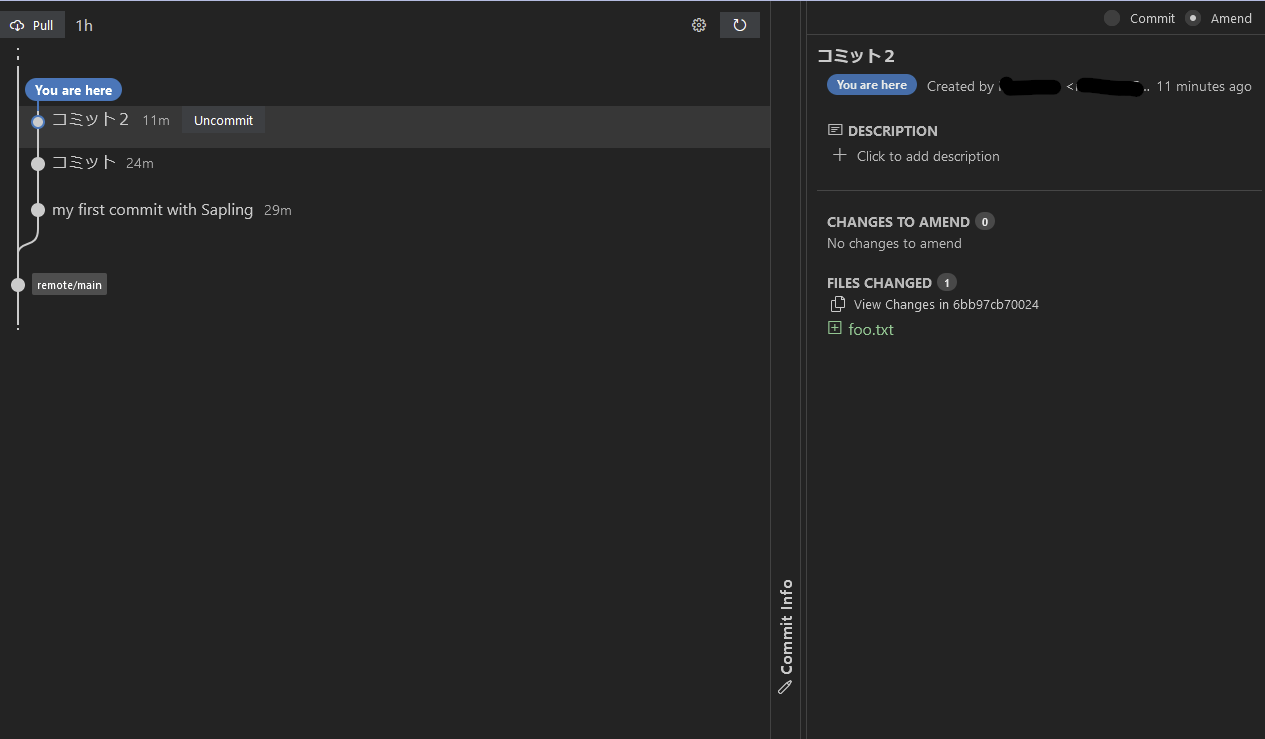
Task: Click the 'Click to add description' field
Action: click(927, 156)
